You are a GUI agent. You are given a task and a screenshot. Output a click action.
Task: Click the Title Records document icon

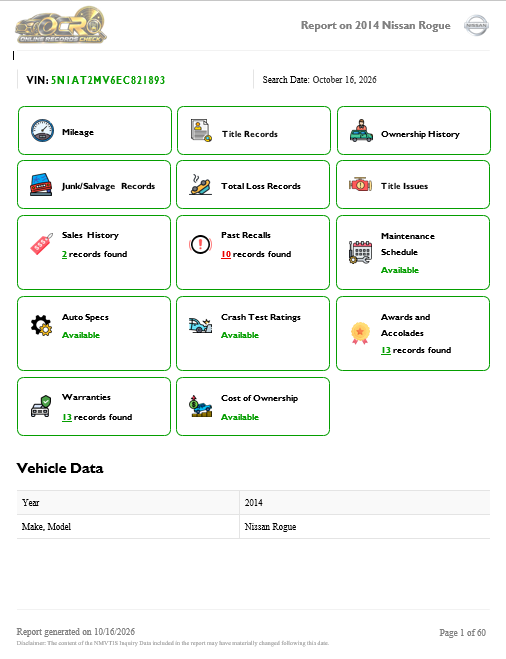[201, 130]
